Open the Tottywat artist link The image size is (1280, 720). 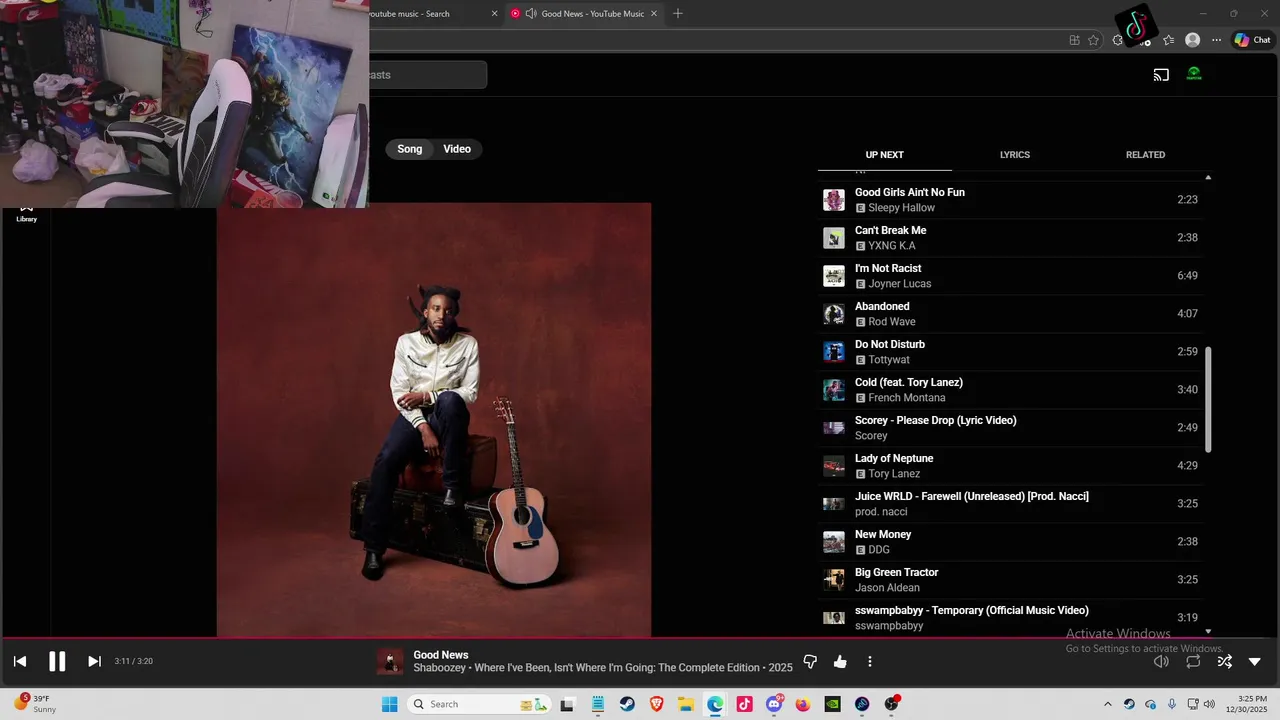889,360
